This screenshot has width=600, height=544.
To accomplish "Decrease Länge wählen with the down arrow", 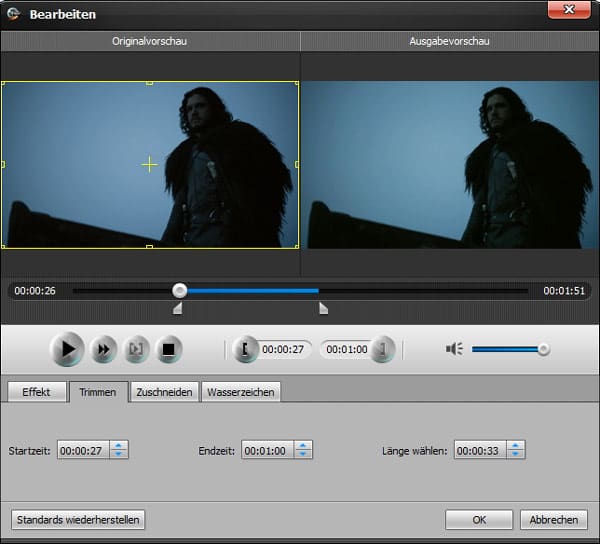I will click(x=516, y=454).
